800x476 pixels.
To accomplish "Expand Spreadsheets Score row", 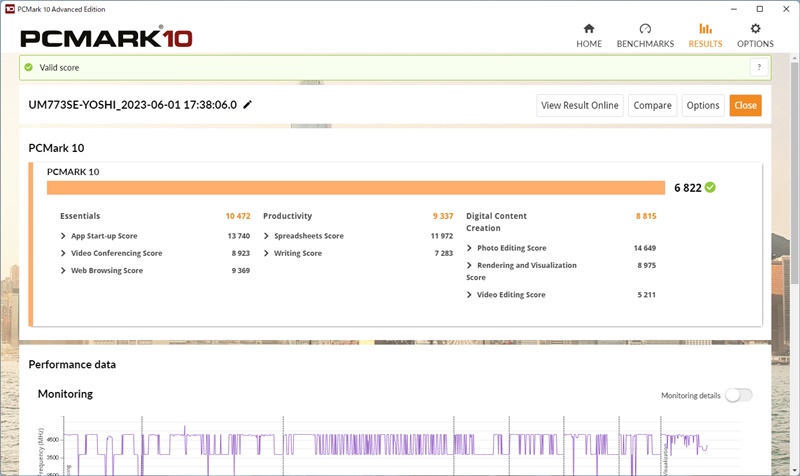I will click(x=267, y=236).
